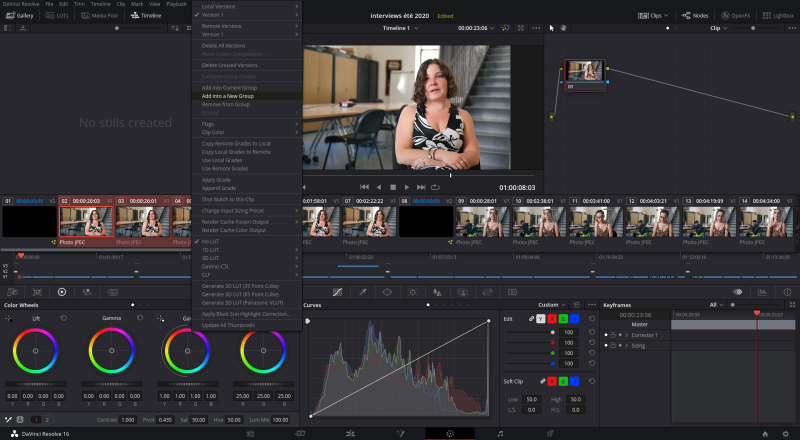Open the OpenFX panel
Image resolution: width=800 pixels, height=440 pixels.
tap(736, 16)
